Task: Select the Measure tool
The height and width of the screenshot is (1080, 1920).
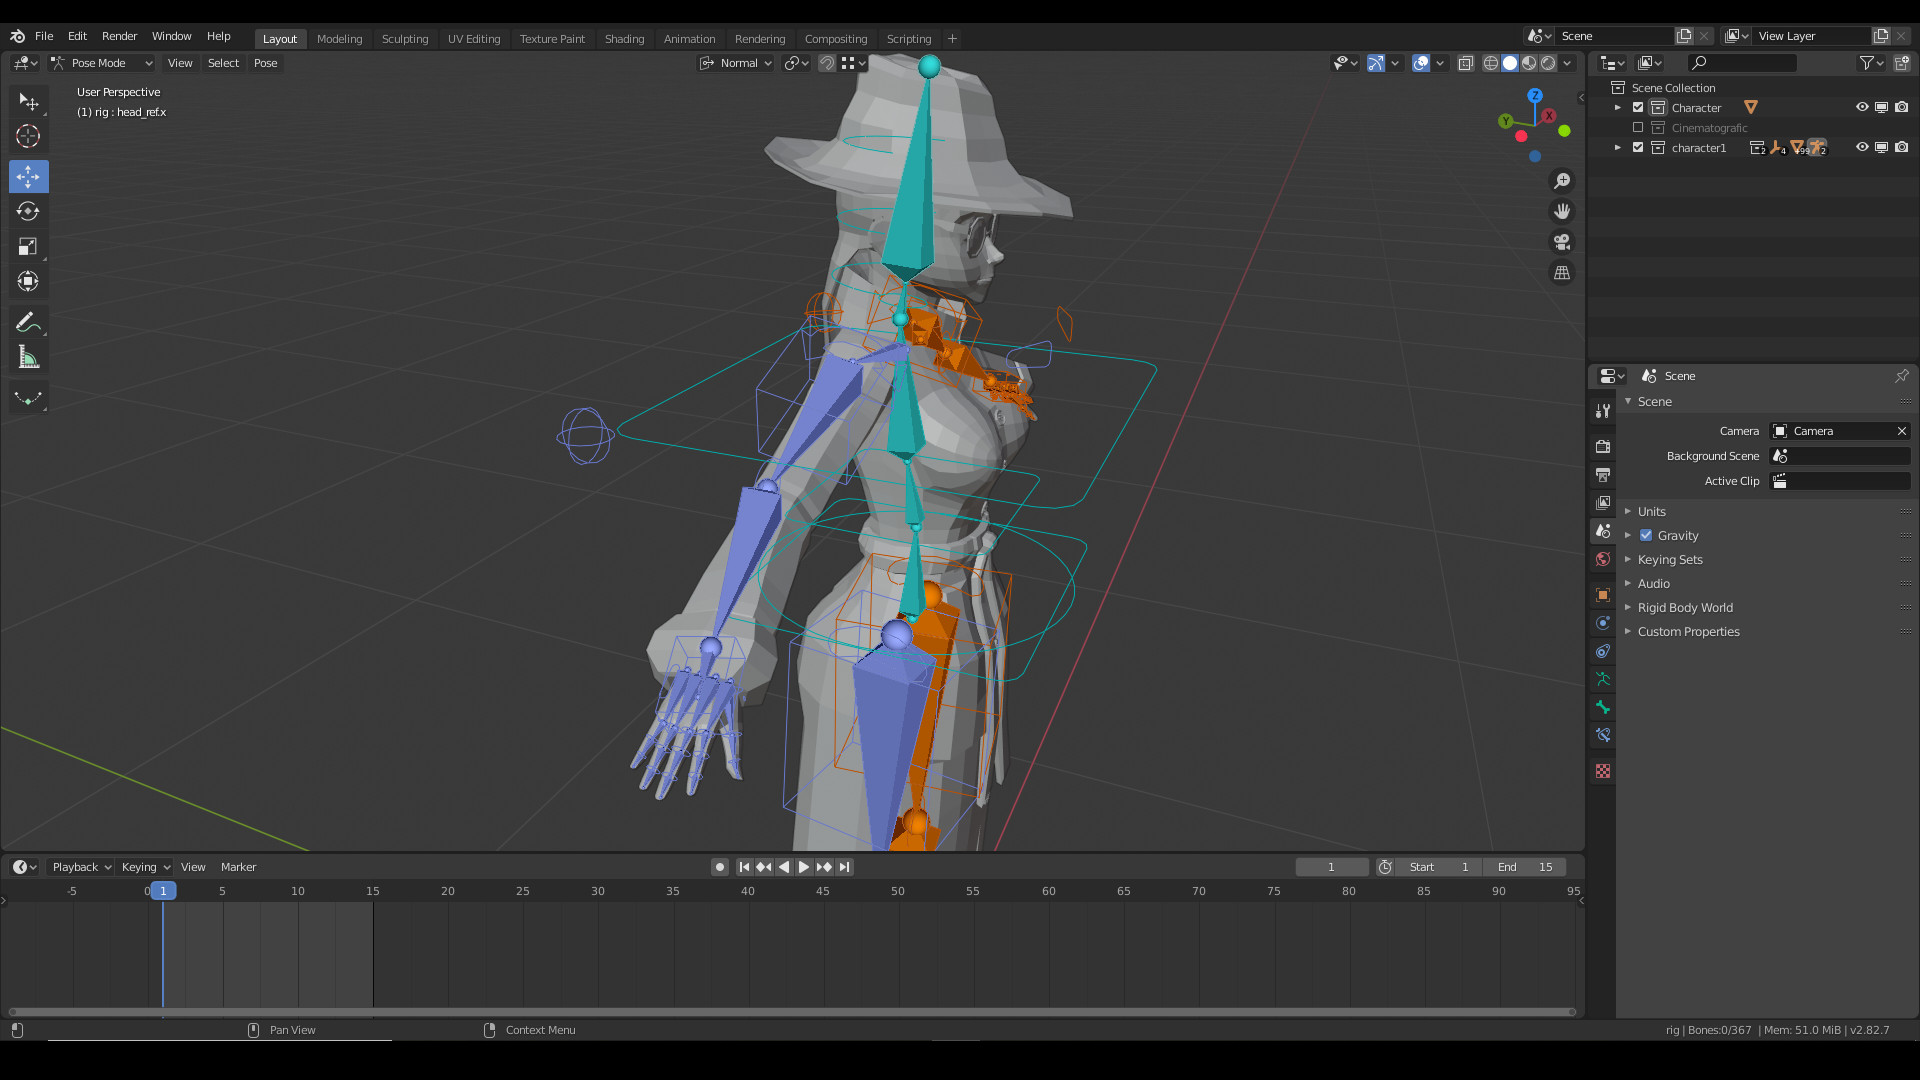Action: pos(28,358)
